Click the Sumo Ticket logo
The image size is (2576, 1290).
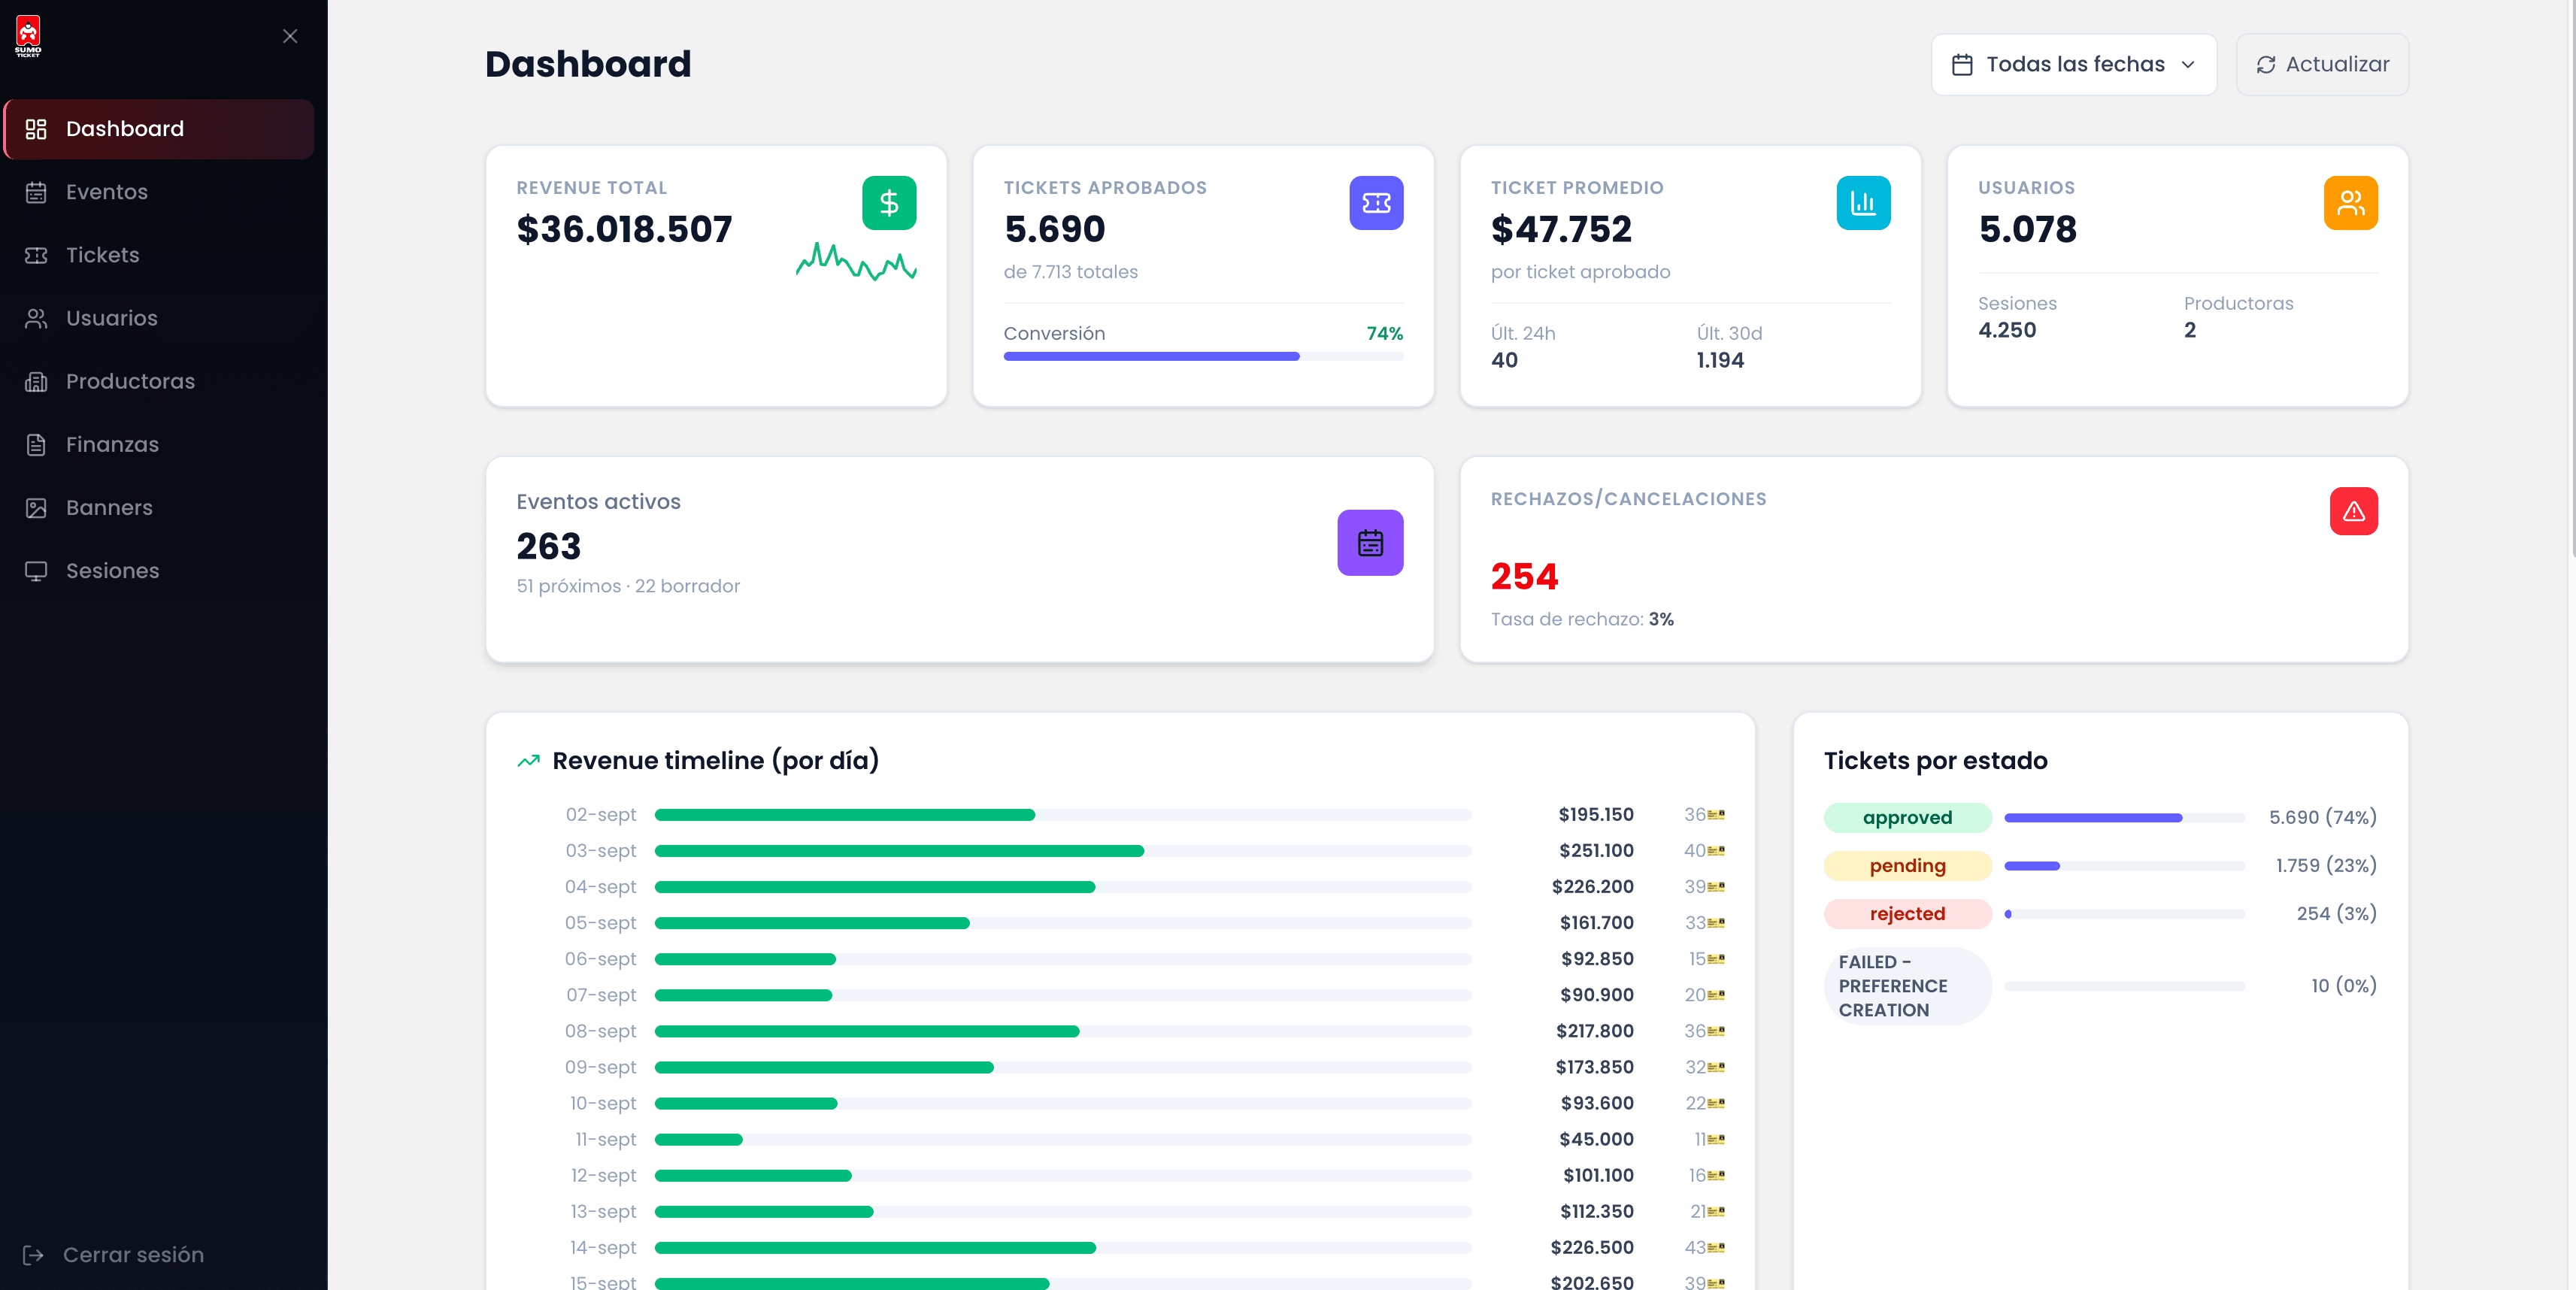pos(28,36)
